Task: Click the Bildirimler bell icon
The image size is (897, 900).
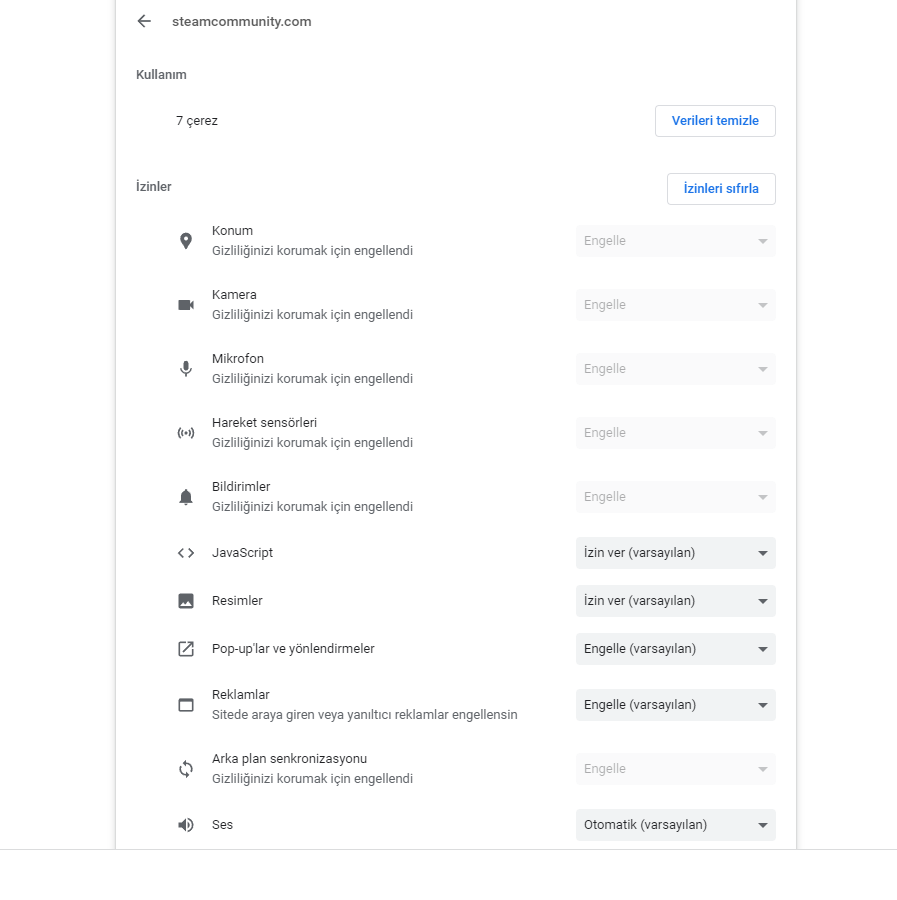Action: pyautogui.click(x=186, y=497)
